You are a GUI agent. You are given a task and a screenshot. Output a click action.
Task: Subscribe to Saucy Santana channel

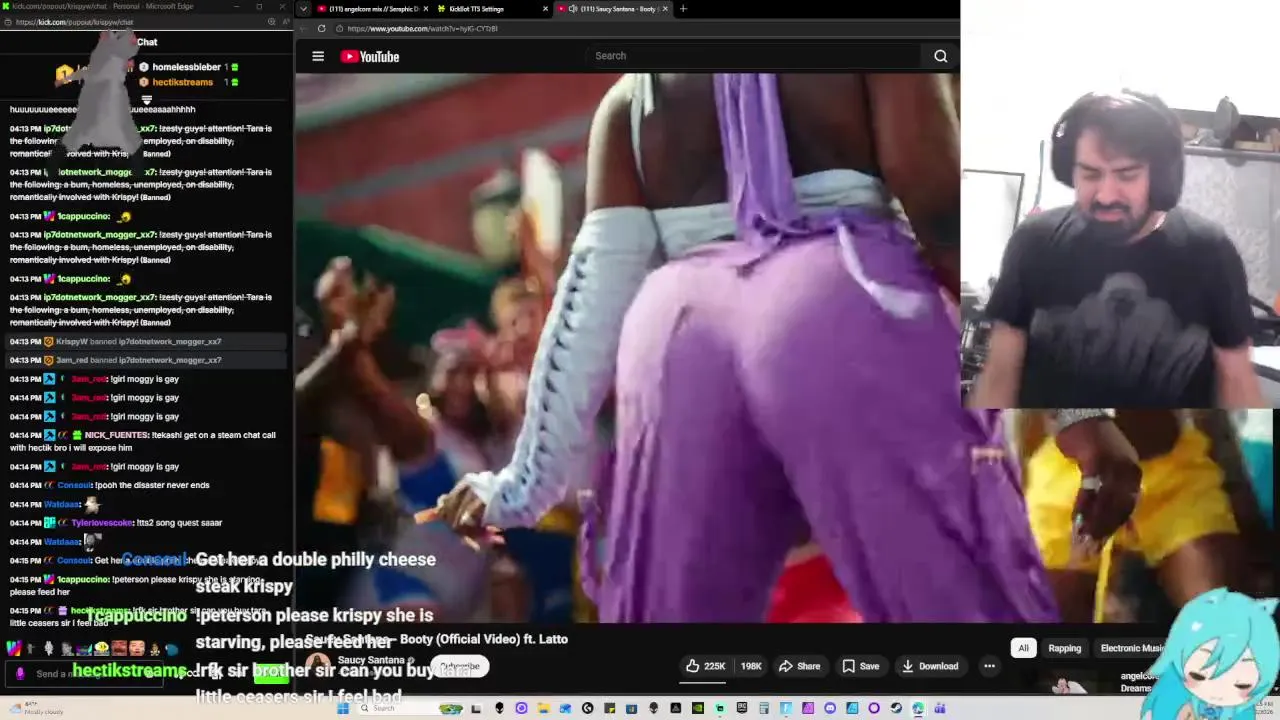[x=460, y=666]
